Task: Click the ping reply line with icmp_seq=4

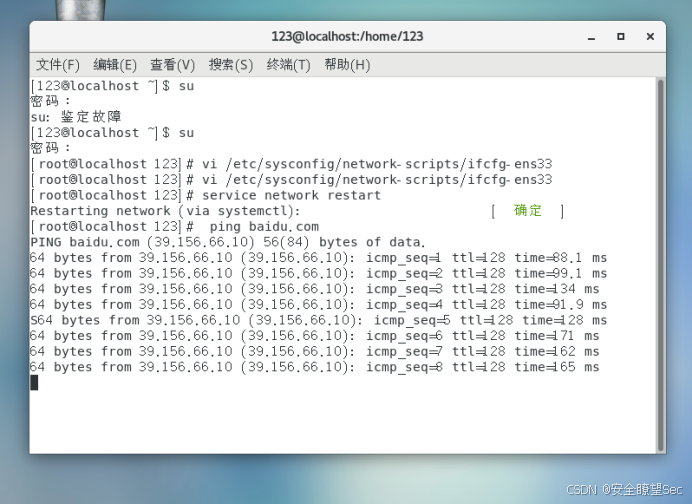Action: click(x=318, y=305)
